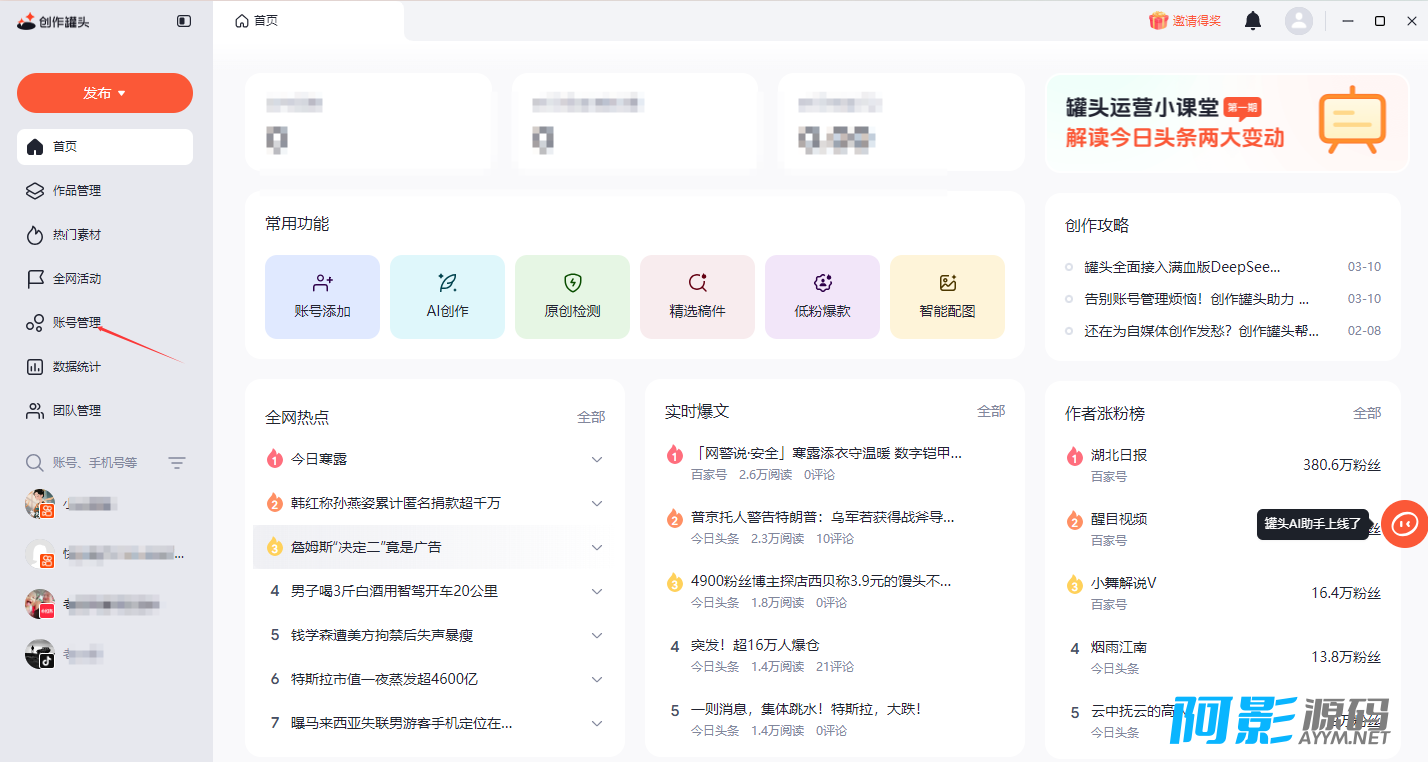Open the 智能配图 shortcut tile
This screenshot has width=1428, height=762.
(x=947, y=297)
